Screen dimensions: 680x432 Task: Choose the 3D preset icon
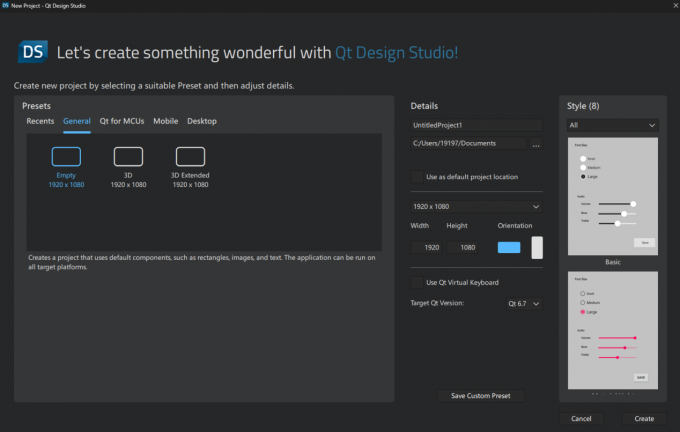(x=128, y=156)
